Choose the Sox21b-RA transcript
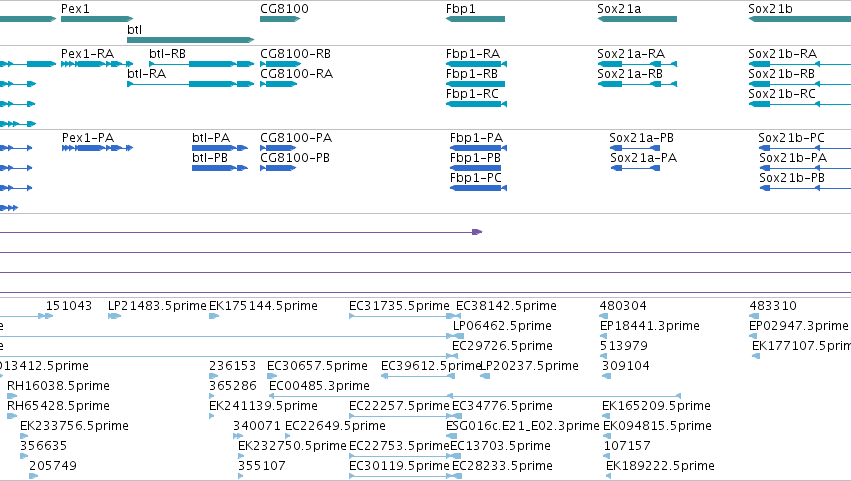851x481 pixels. (x=782, y=54)
